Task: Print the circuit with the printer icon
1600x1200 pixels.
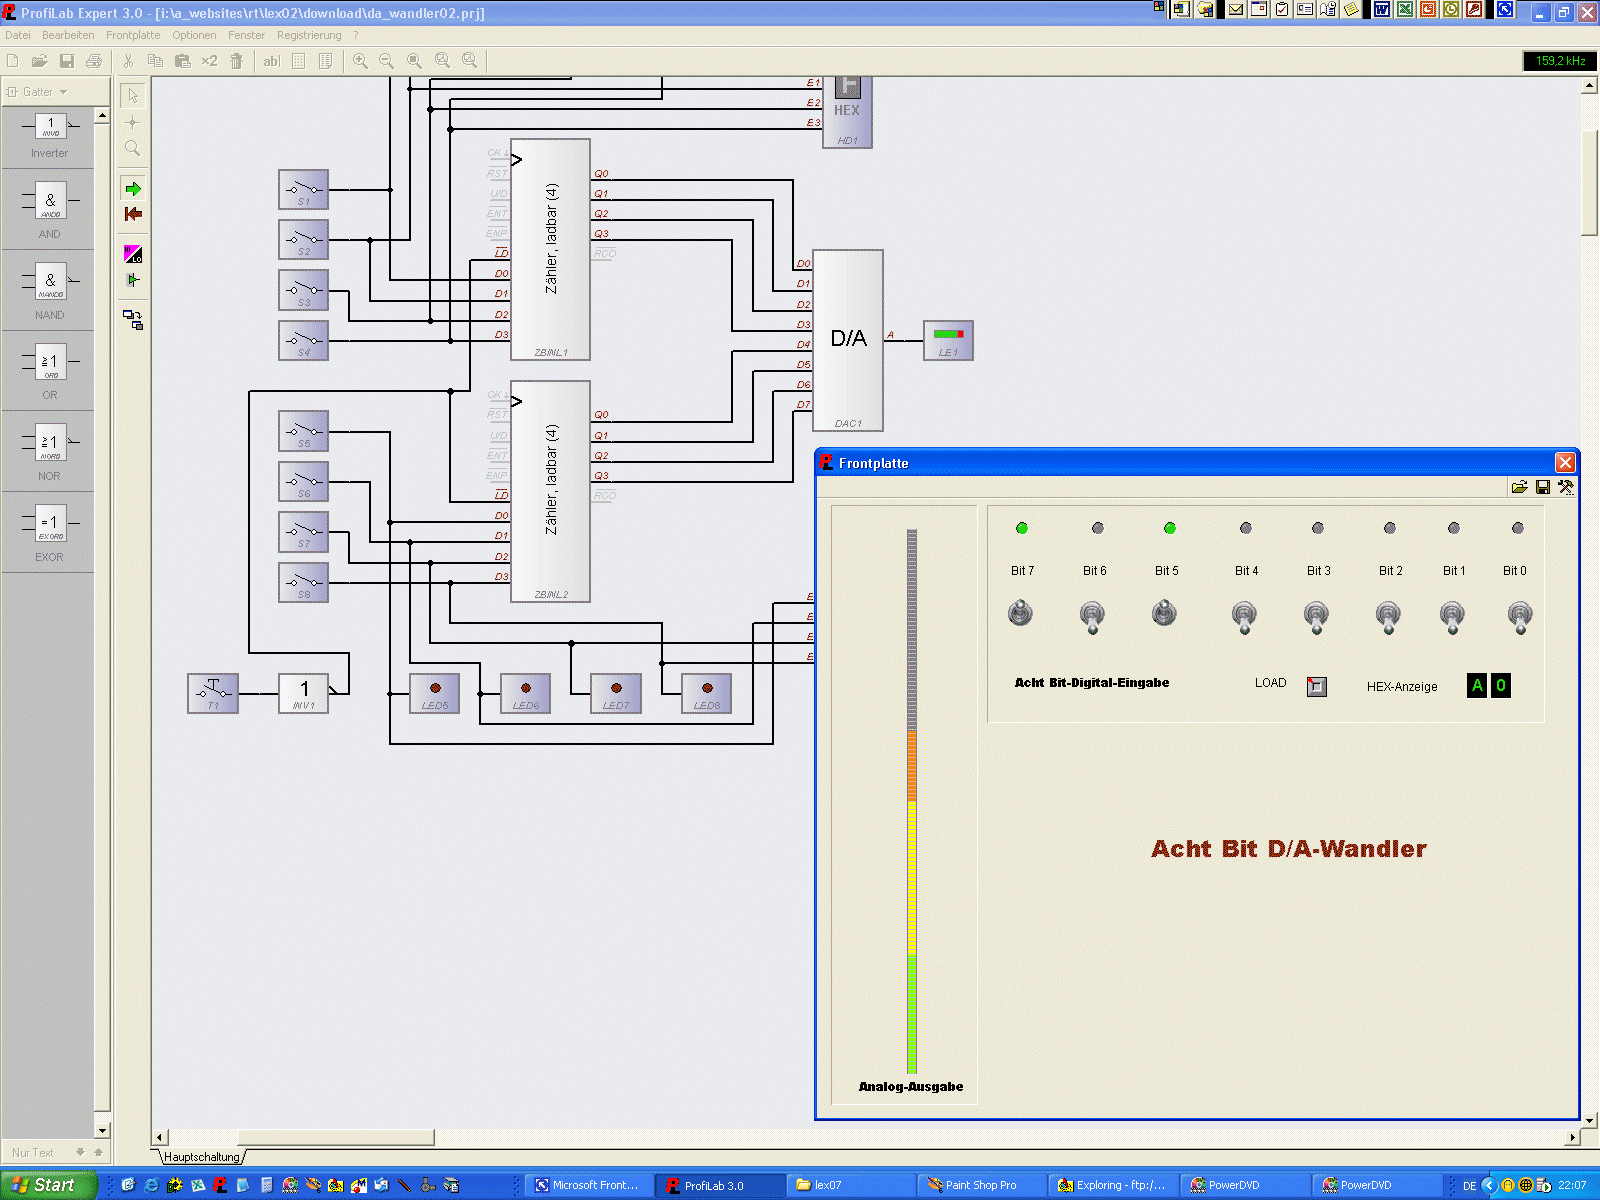Action: click(94, 61)
